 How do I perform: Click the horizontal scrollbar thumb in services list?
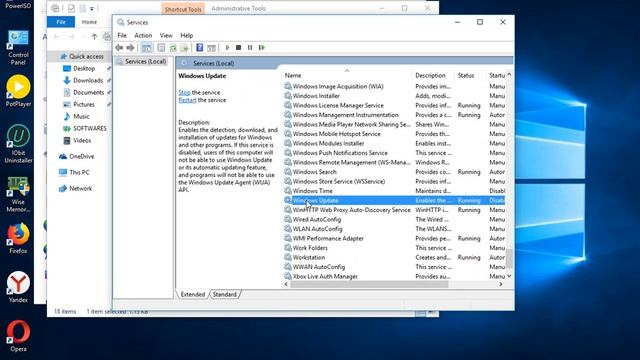click(x=369, y=284)
